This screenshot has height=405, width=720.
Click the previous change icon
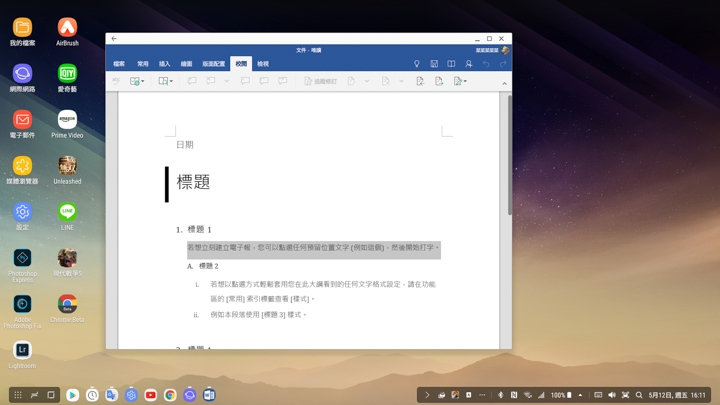(x=420, y=81)
